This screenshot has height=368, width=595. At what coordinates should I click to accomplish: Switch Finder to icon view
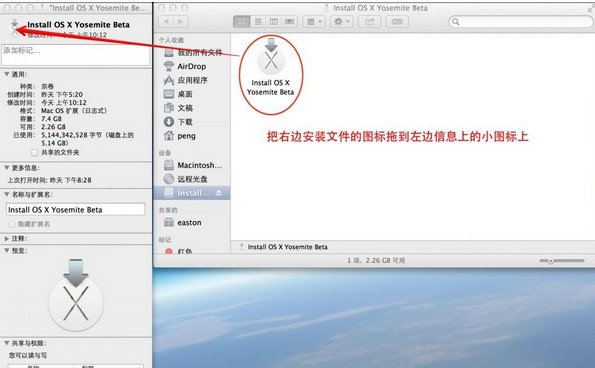pyautogui.click(x=242, y=22)
